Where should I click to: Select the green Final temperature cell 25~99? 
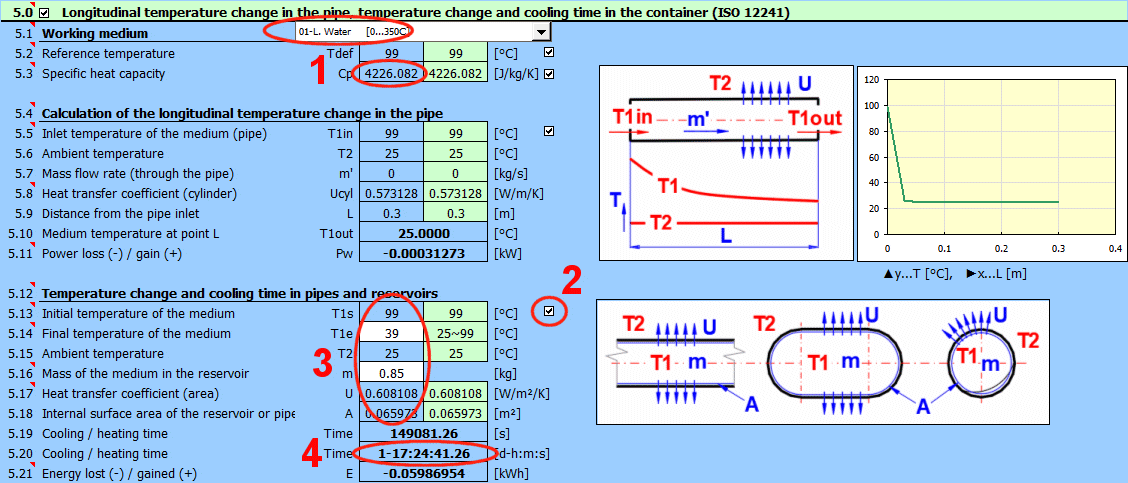pos(455,334)
